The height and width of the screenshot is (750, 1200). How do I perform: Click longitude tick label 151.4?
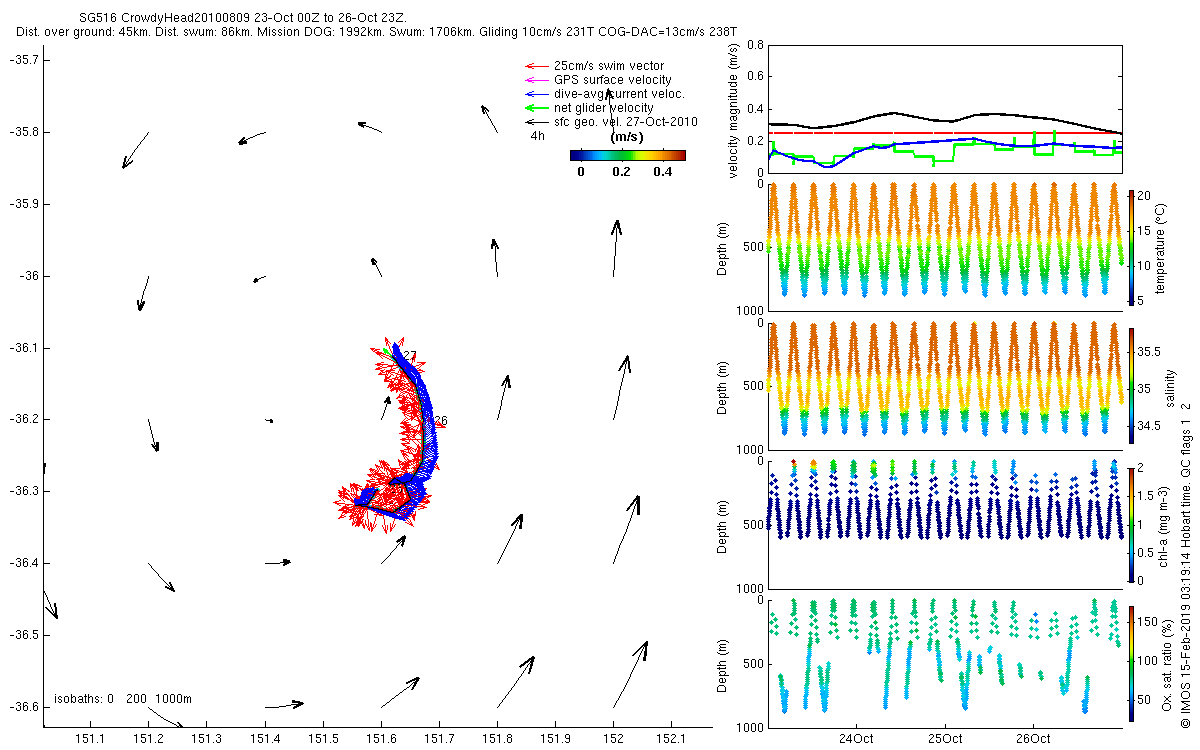(x=265, y=738)
